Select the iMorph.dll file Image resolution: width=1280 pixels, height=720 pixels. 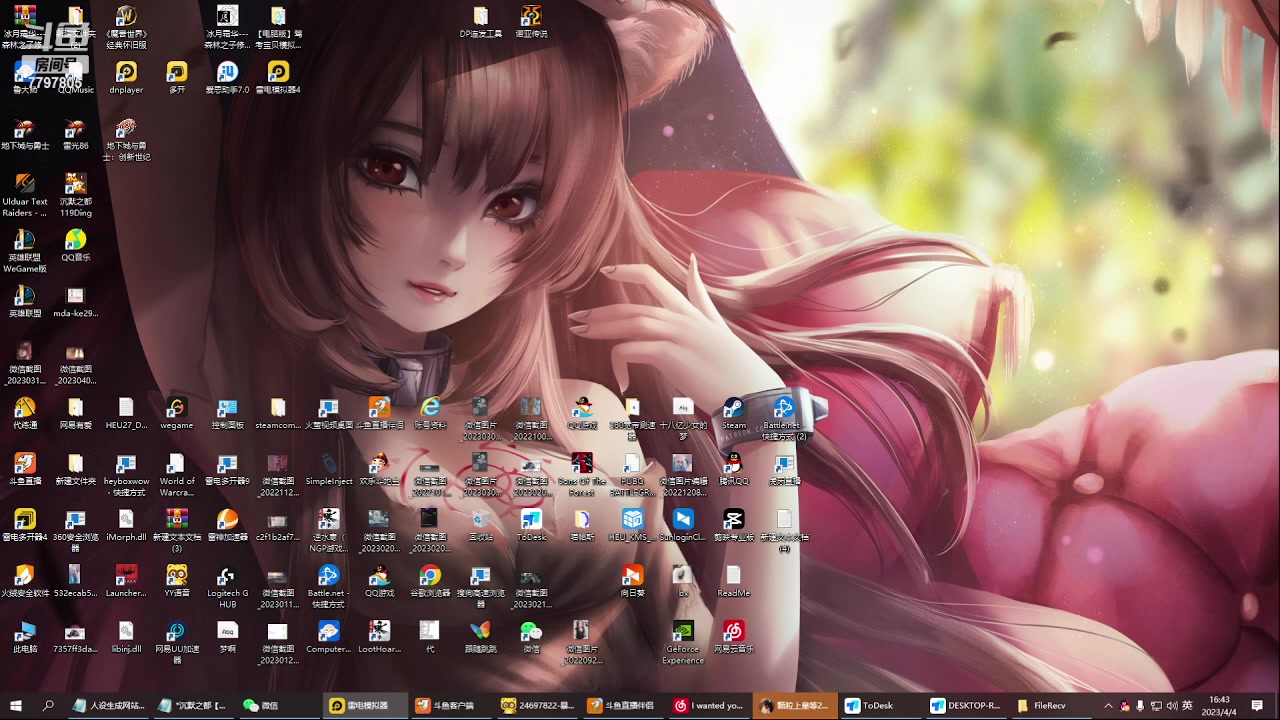click(x=126, y=525)
